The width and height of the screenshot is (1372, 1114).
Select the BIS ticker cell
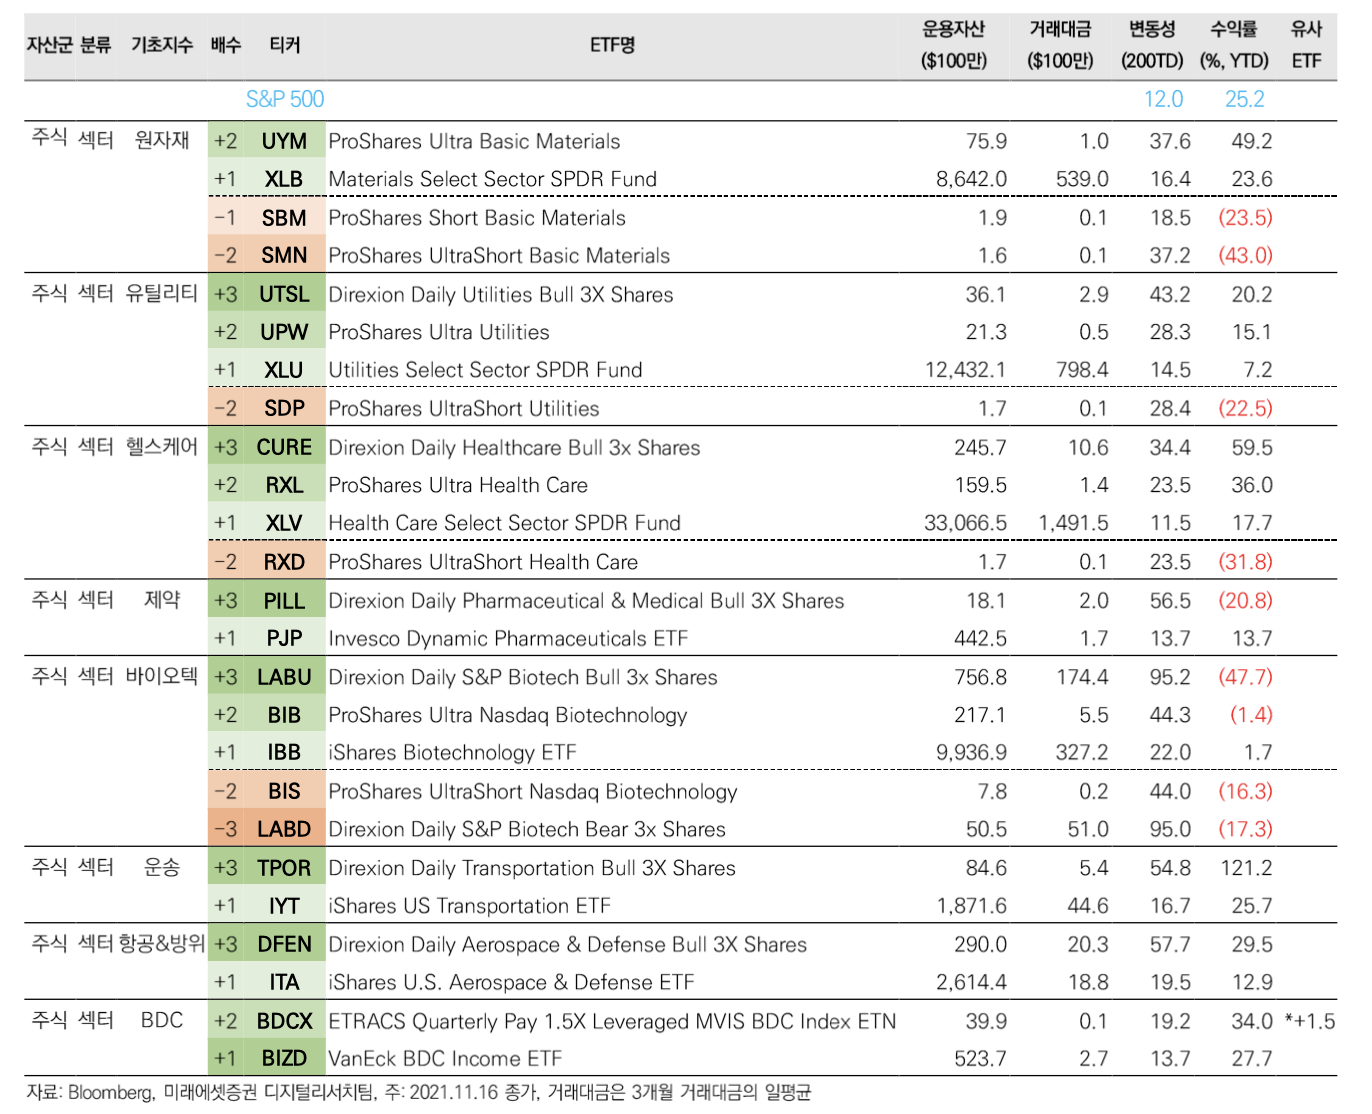pyautogui.click(x=284, y=791)
